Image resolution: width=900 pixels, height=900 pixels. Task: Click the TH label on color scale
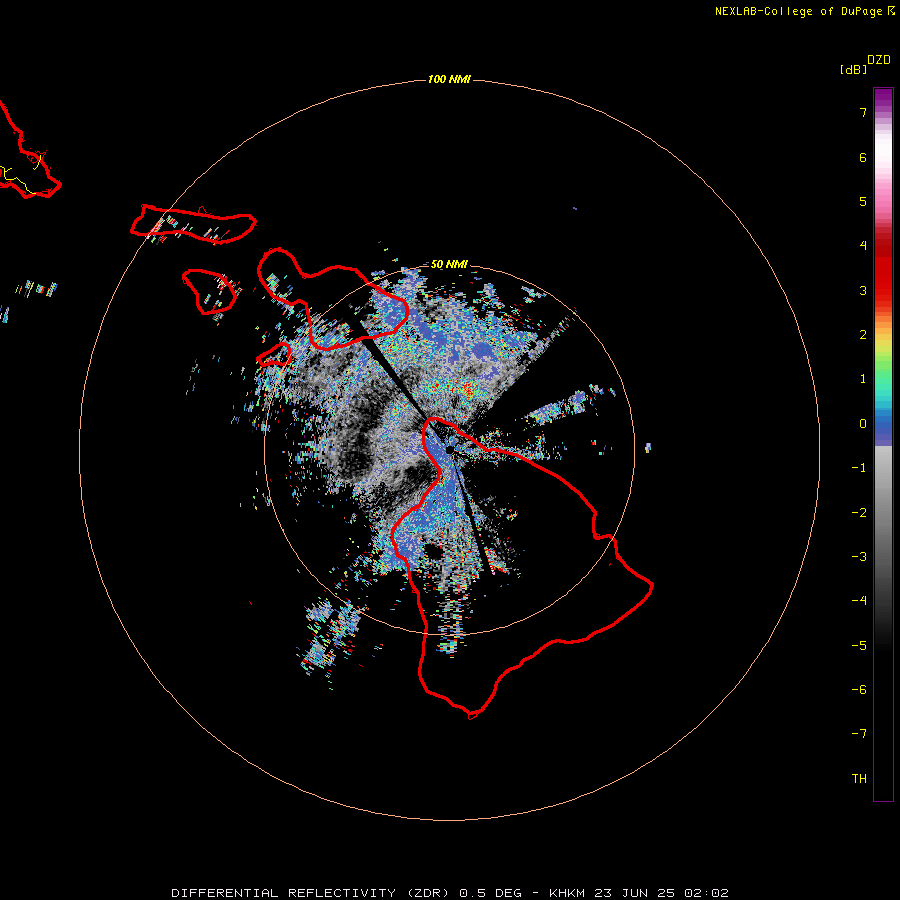click(859, 779)
